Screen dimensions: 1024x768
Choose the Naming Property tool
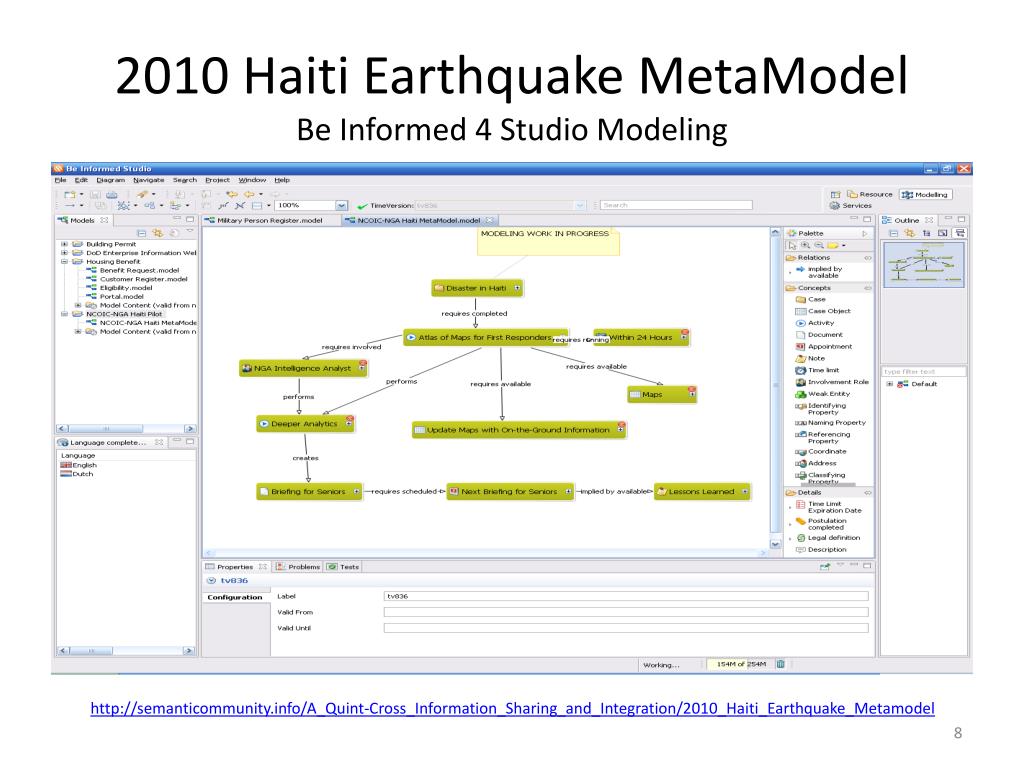[x=830, y=423]
